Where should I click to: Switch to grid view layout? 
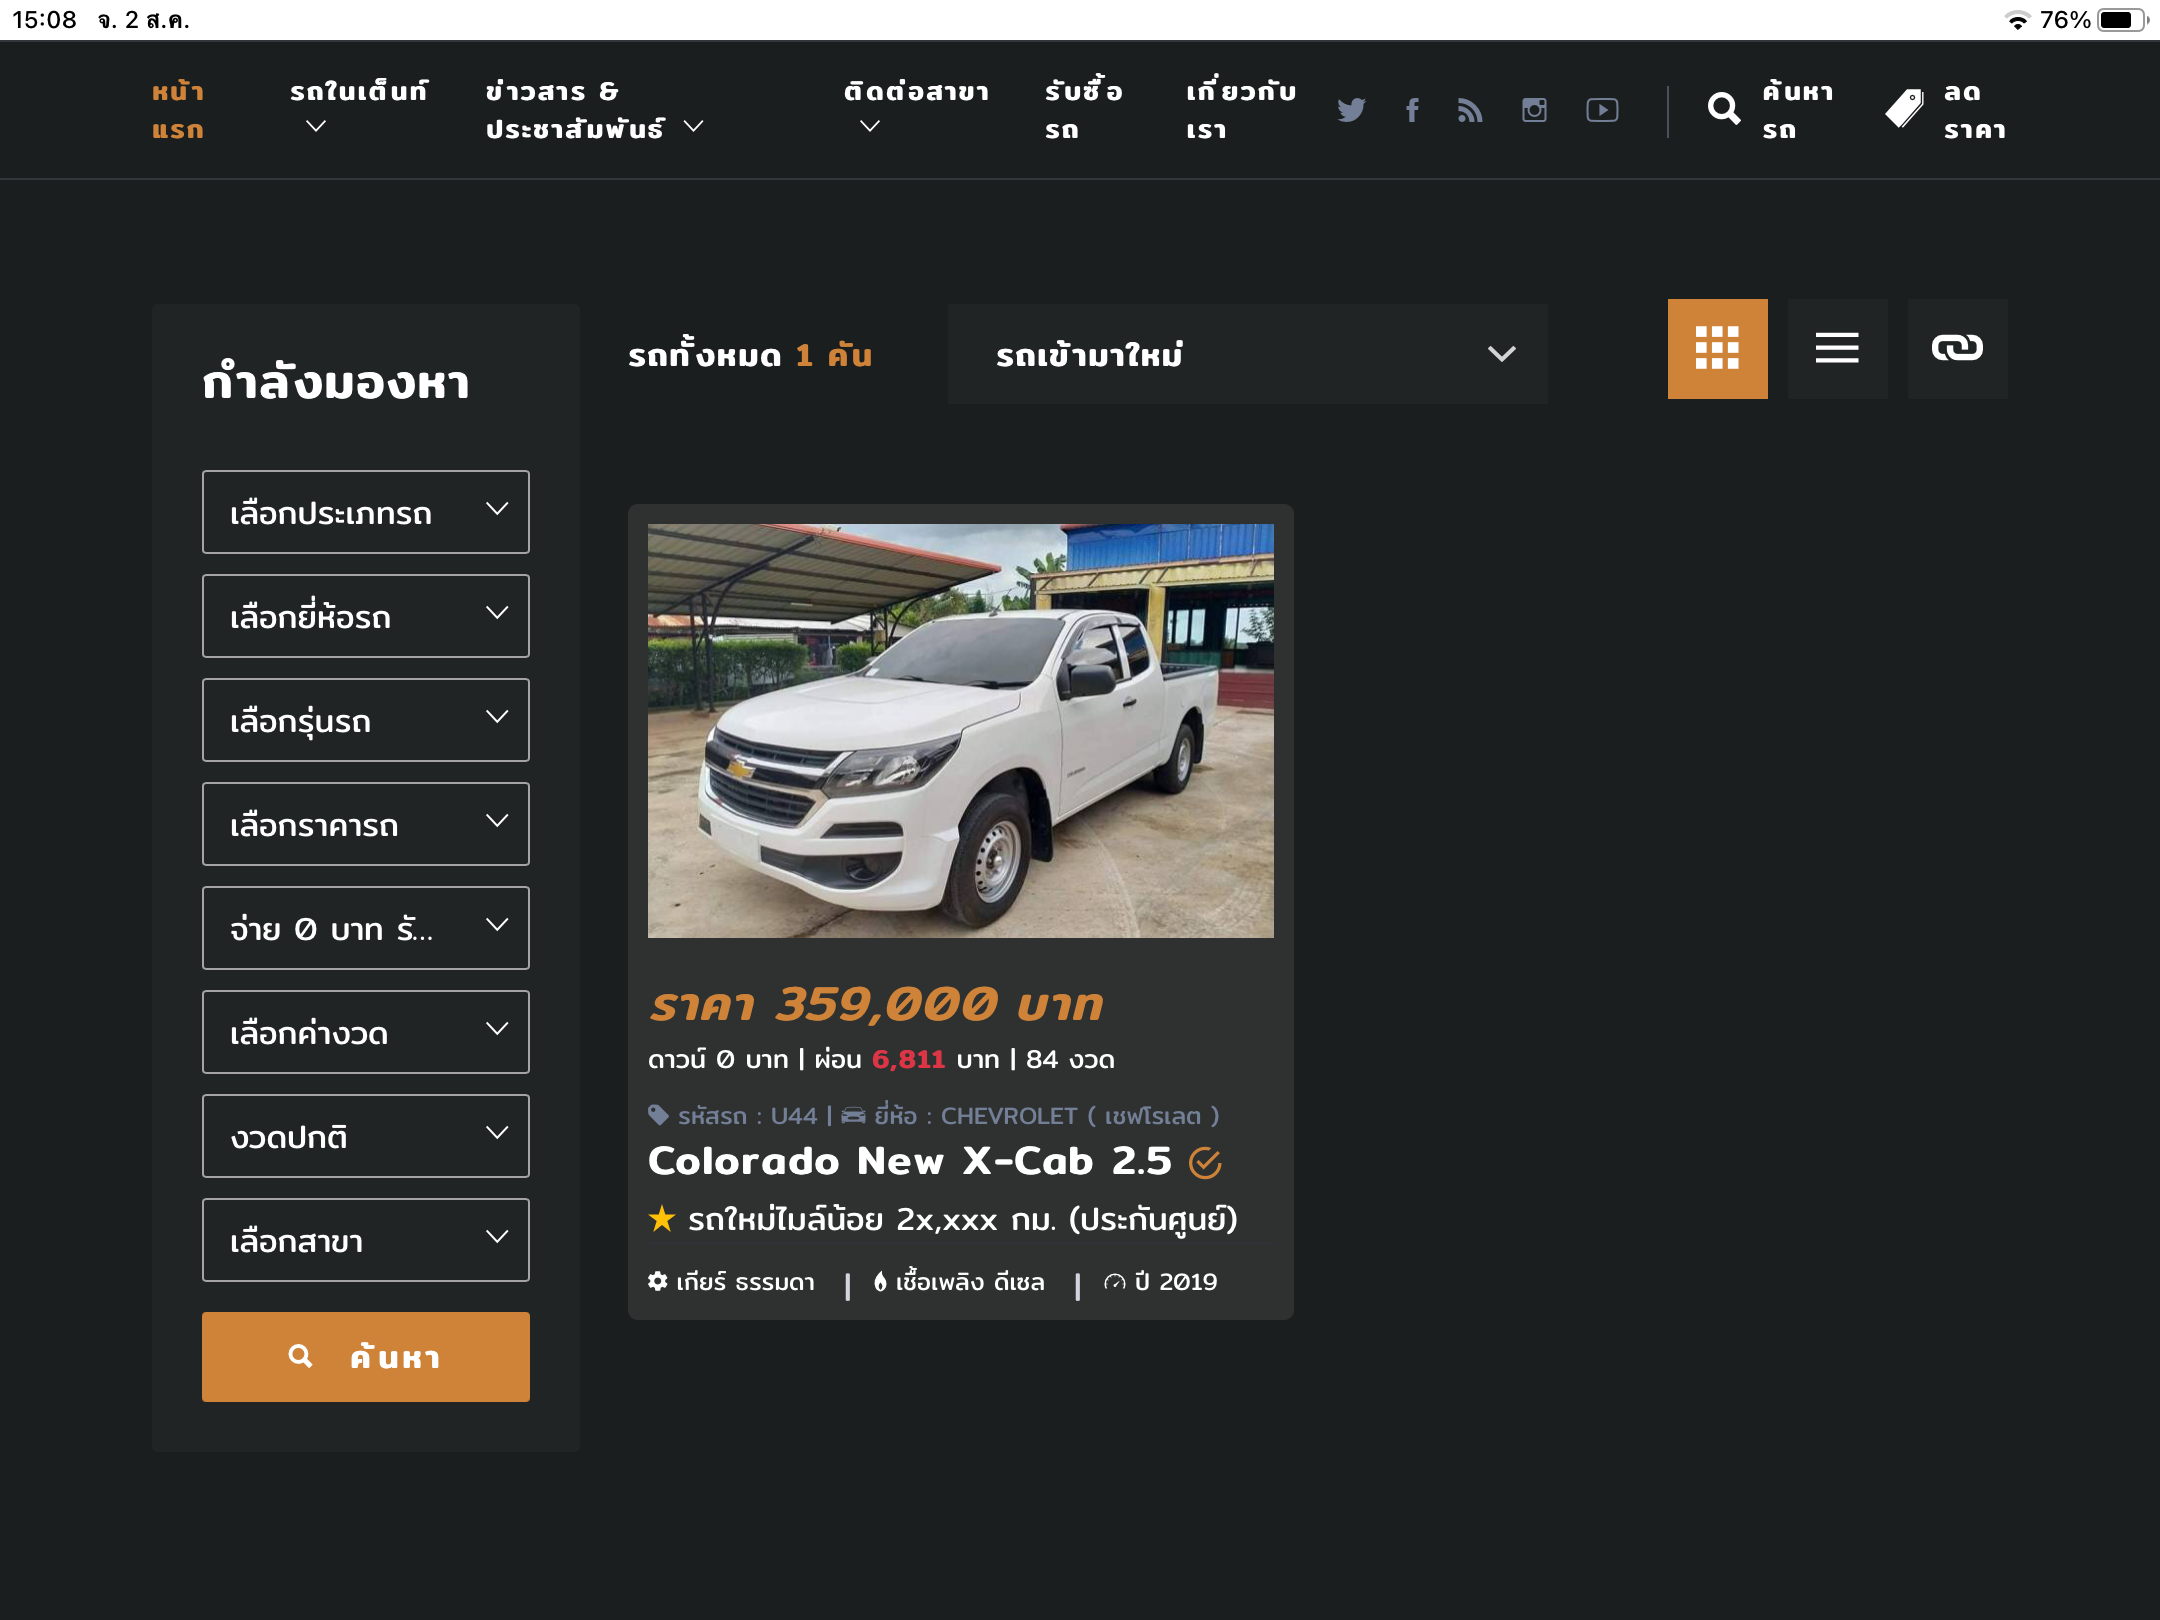(x=1717, y=348)
